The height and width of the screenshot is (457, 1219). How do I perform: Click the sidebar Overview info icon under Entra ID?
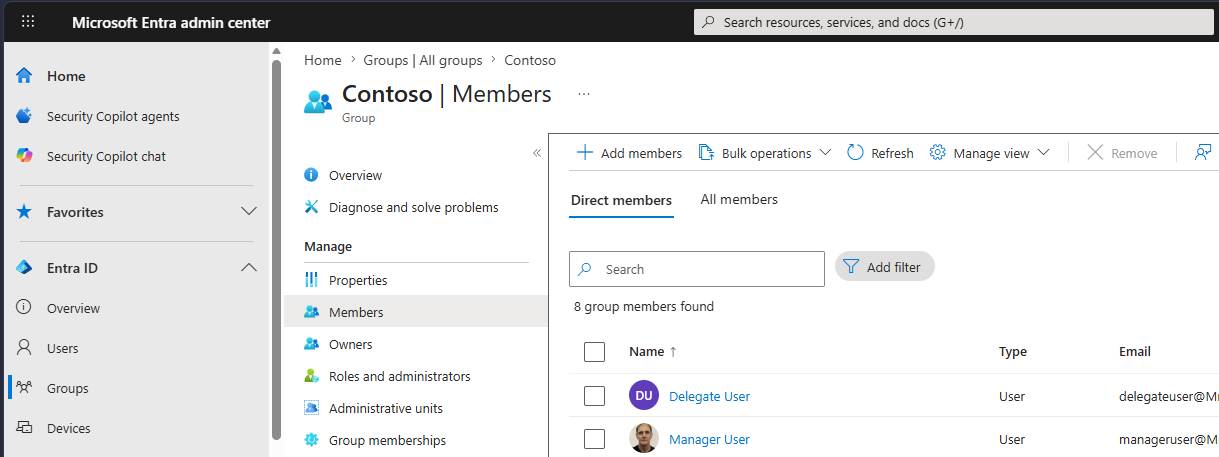25,308
